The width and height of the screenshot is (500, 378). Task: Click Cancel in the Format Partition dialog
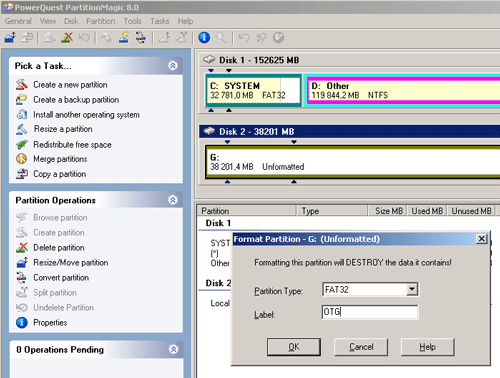pyautogui.click(x=361, y=347)
